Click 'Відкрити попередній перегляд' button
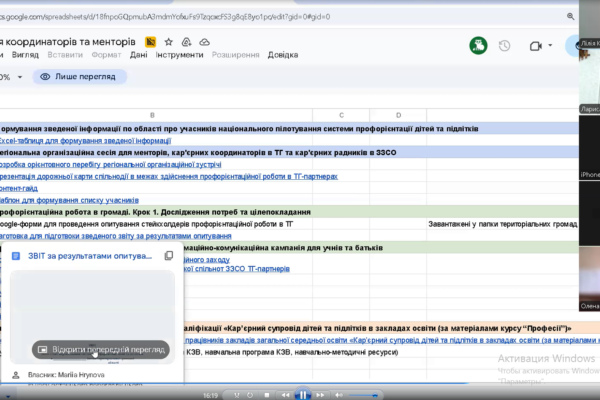600x400 pixels. (97, 350)
